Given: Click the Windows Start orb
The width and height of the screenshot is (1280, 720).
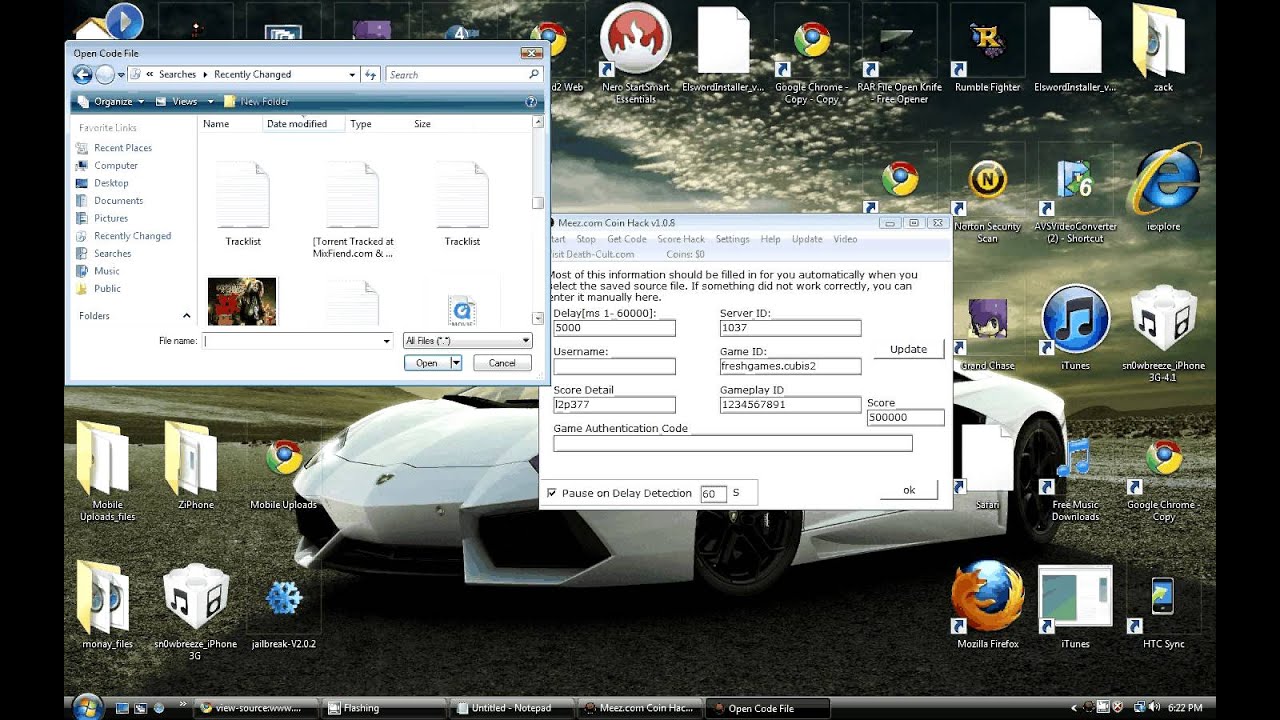Looking at the screenshot, I should click(x=88, y=706).
